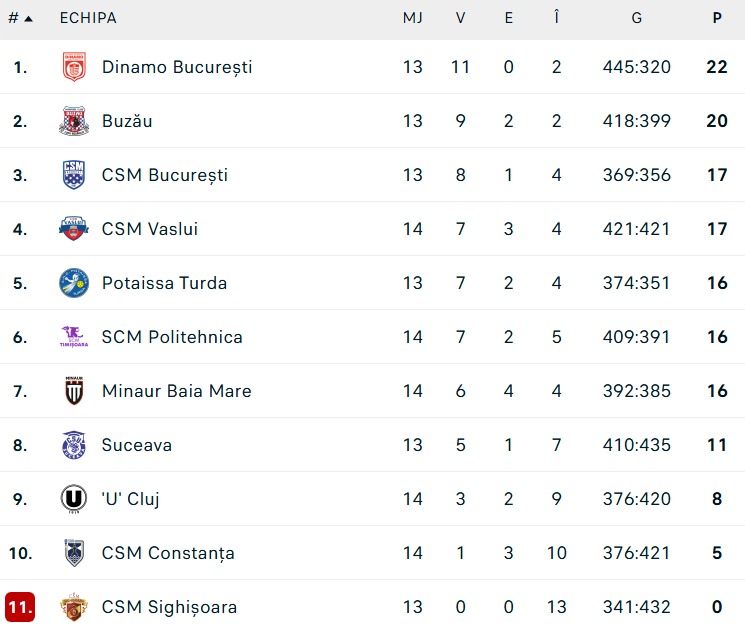Click the 'U' Cluj team logo
The width and height of the screenshot is (745, 631).
click(74, 499)
